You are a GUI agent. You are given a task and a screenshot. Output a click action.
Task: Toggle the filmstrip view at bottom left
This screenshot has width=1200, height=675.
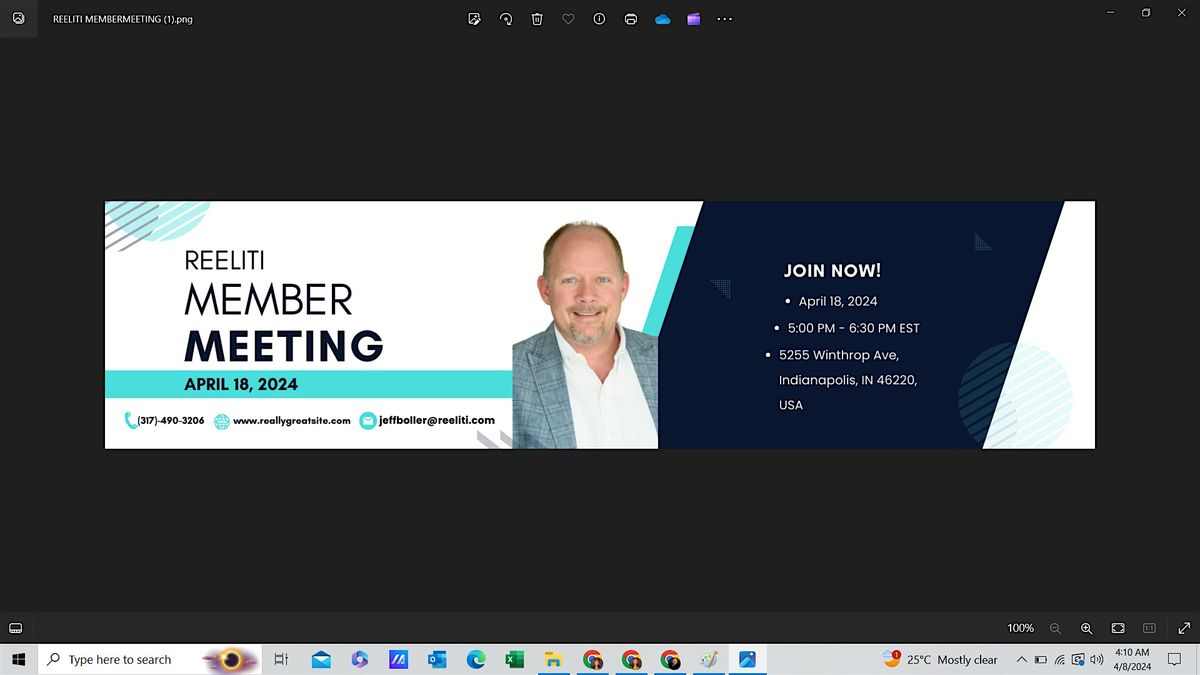pos(16,628)
